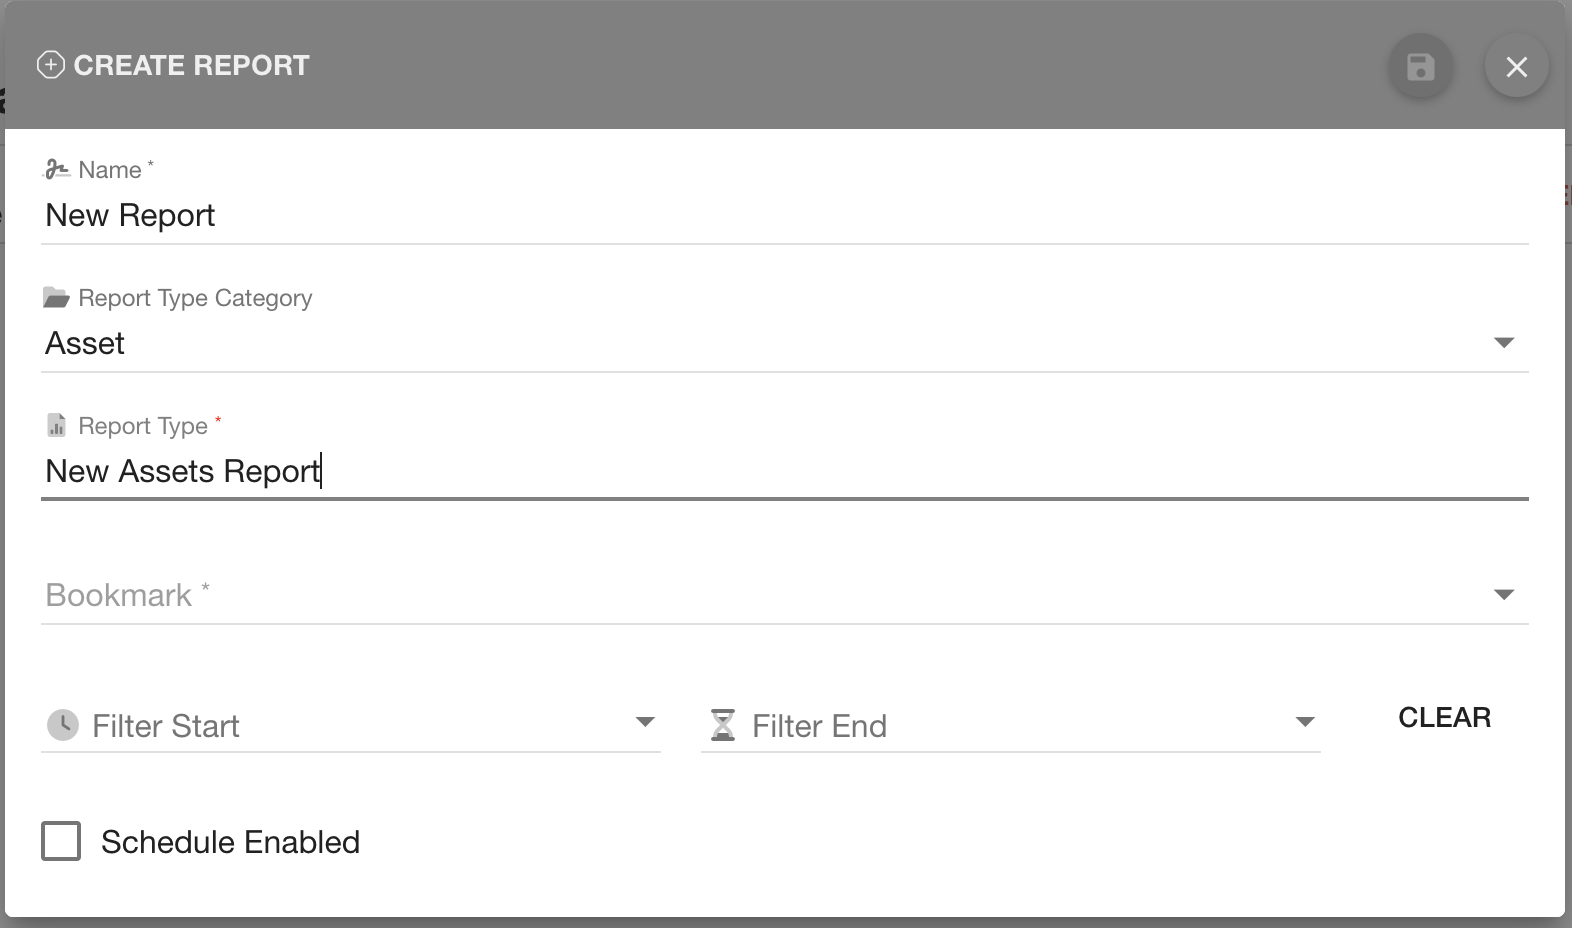1572x928 pixels.
Task: Open the Filter Start dropdown
Action: [x=646, y=721]
